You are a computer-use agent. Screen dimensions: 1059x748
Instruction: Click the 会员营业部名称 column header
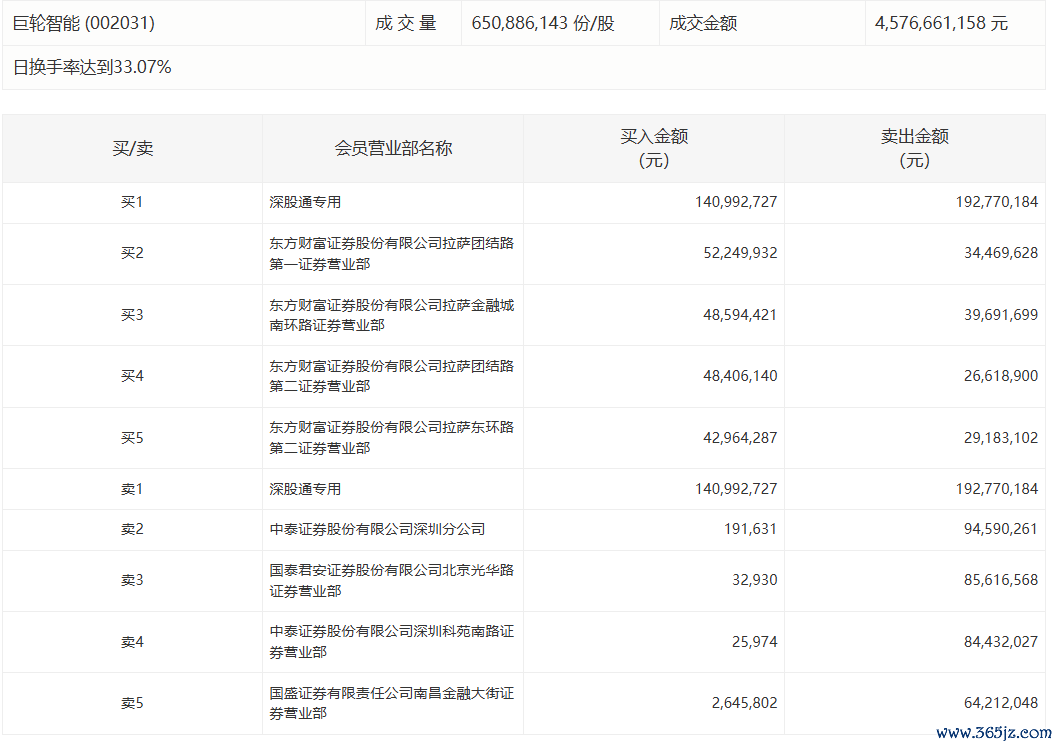coord(393,148)
